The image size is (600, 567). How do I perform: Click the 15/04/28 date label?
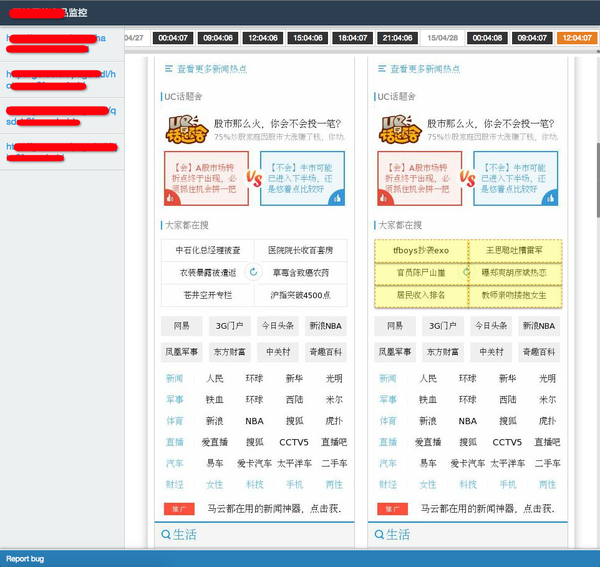point(442,38)
